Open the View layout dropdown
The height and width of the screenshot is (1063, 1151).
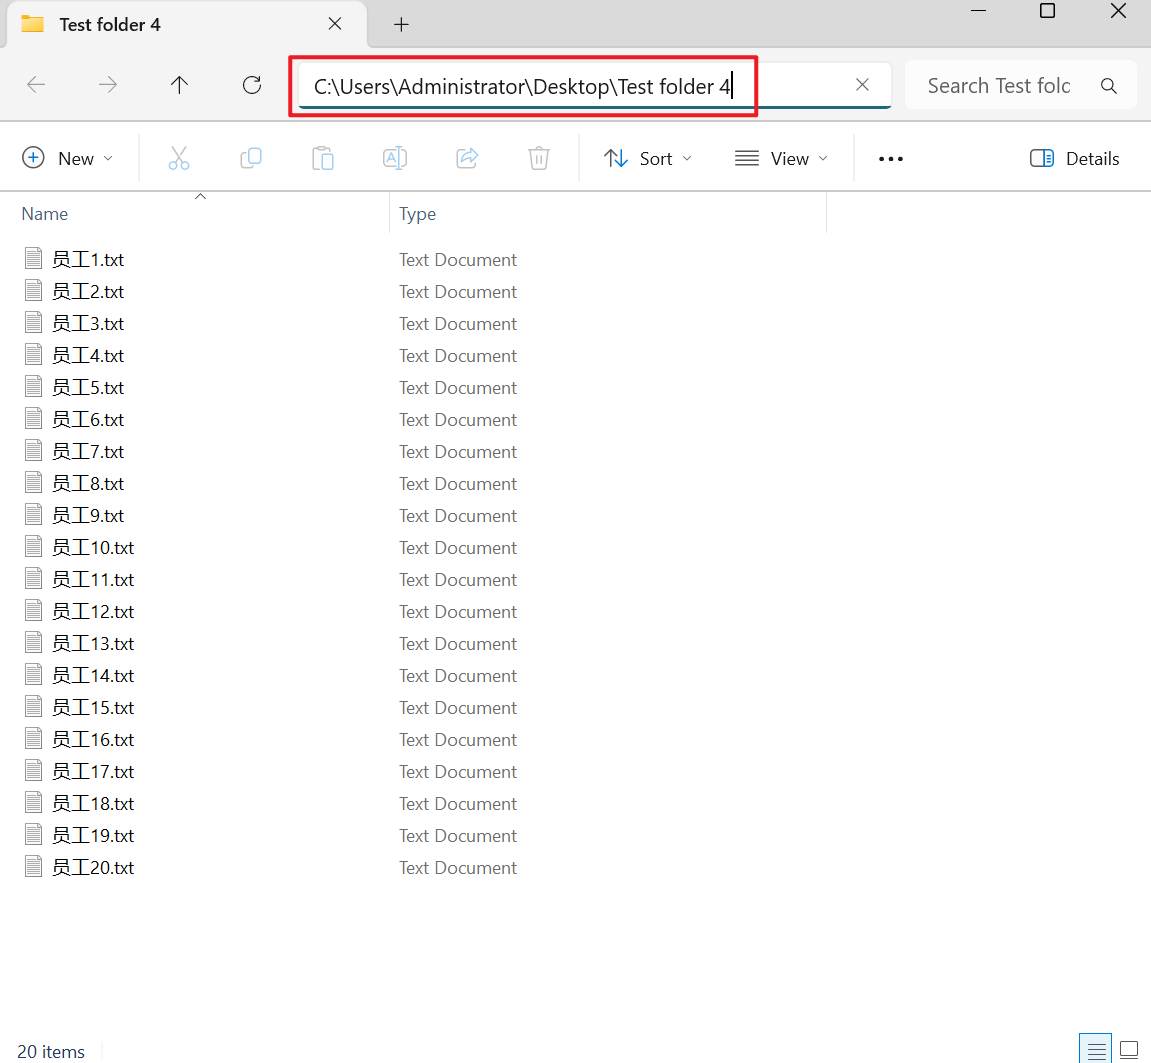click(x=782, y=158)
